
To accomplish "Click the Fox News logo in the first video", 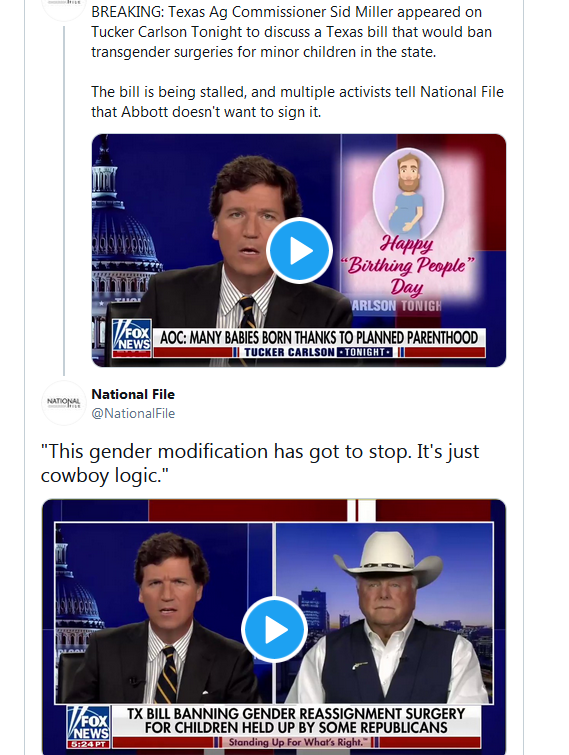I will 132,338.
